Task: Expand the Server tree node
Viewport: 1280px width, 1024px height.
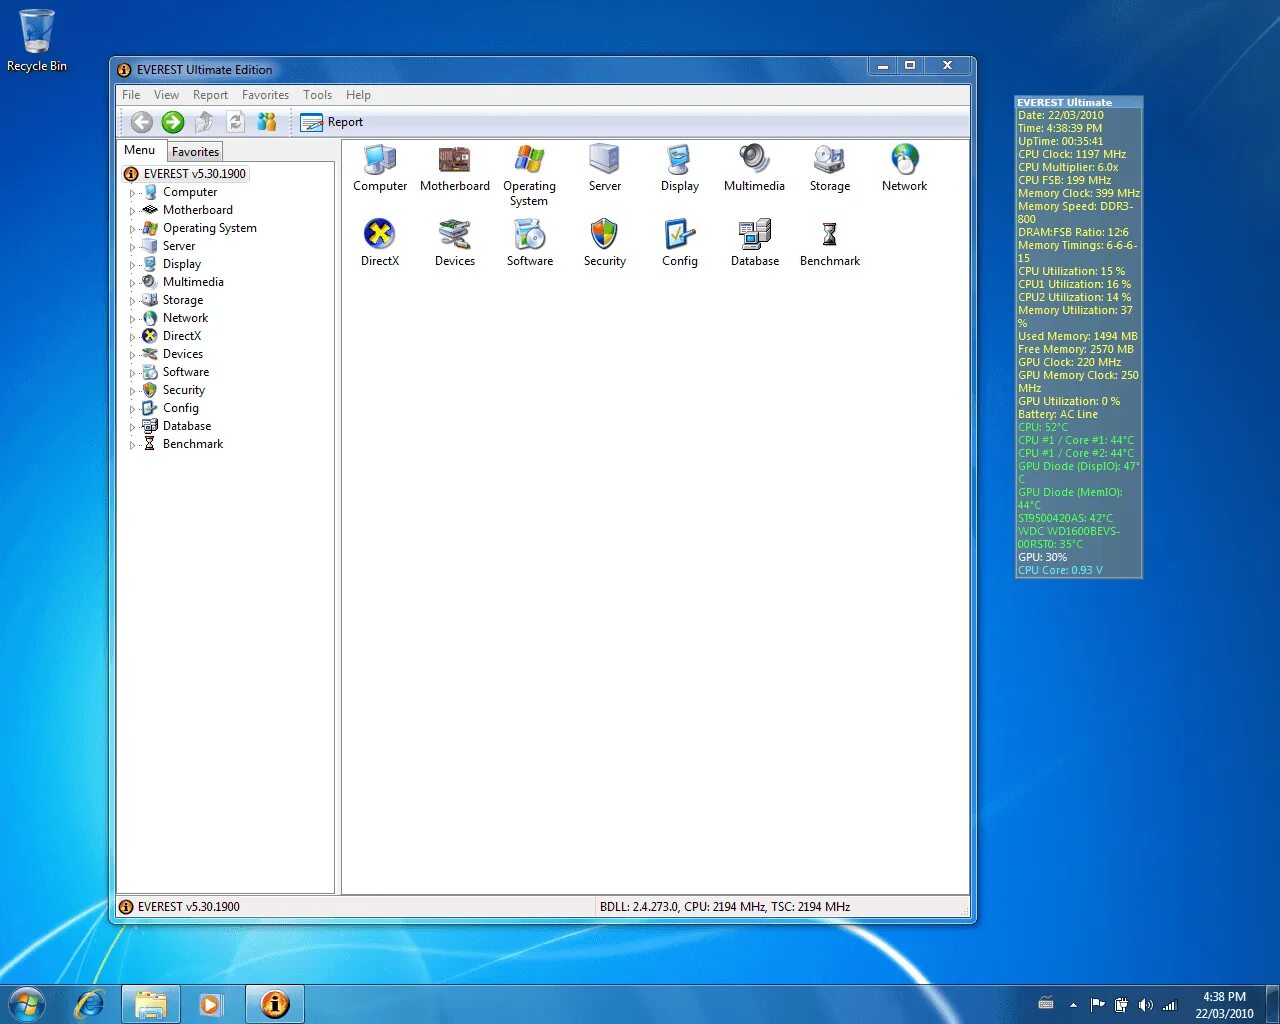Action: (132, 247)
